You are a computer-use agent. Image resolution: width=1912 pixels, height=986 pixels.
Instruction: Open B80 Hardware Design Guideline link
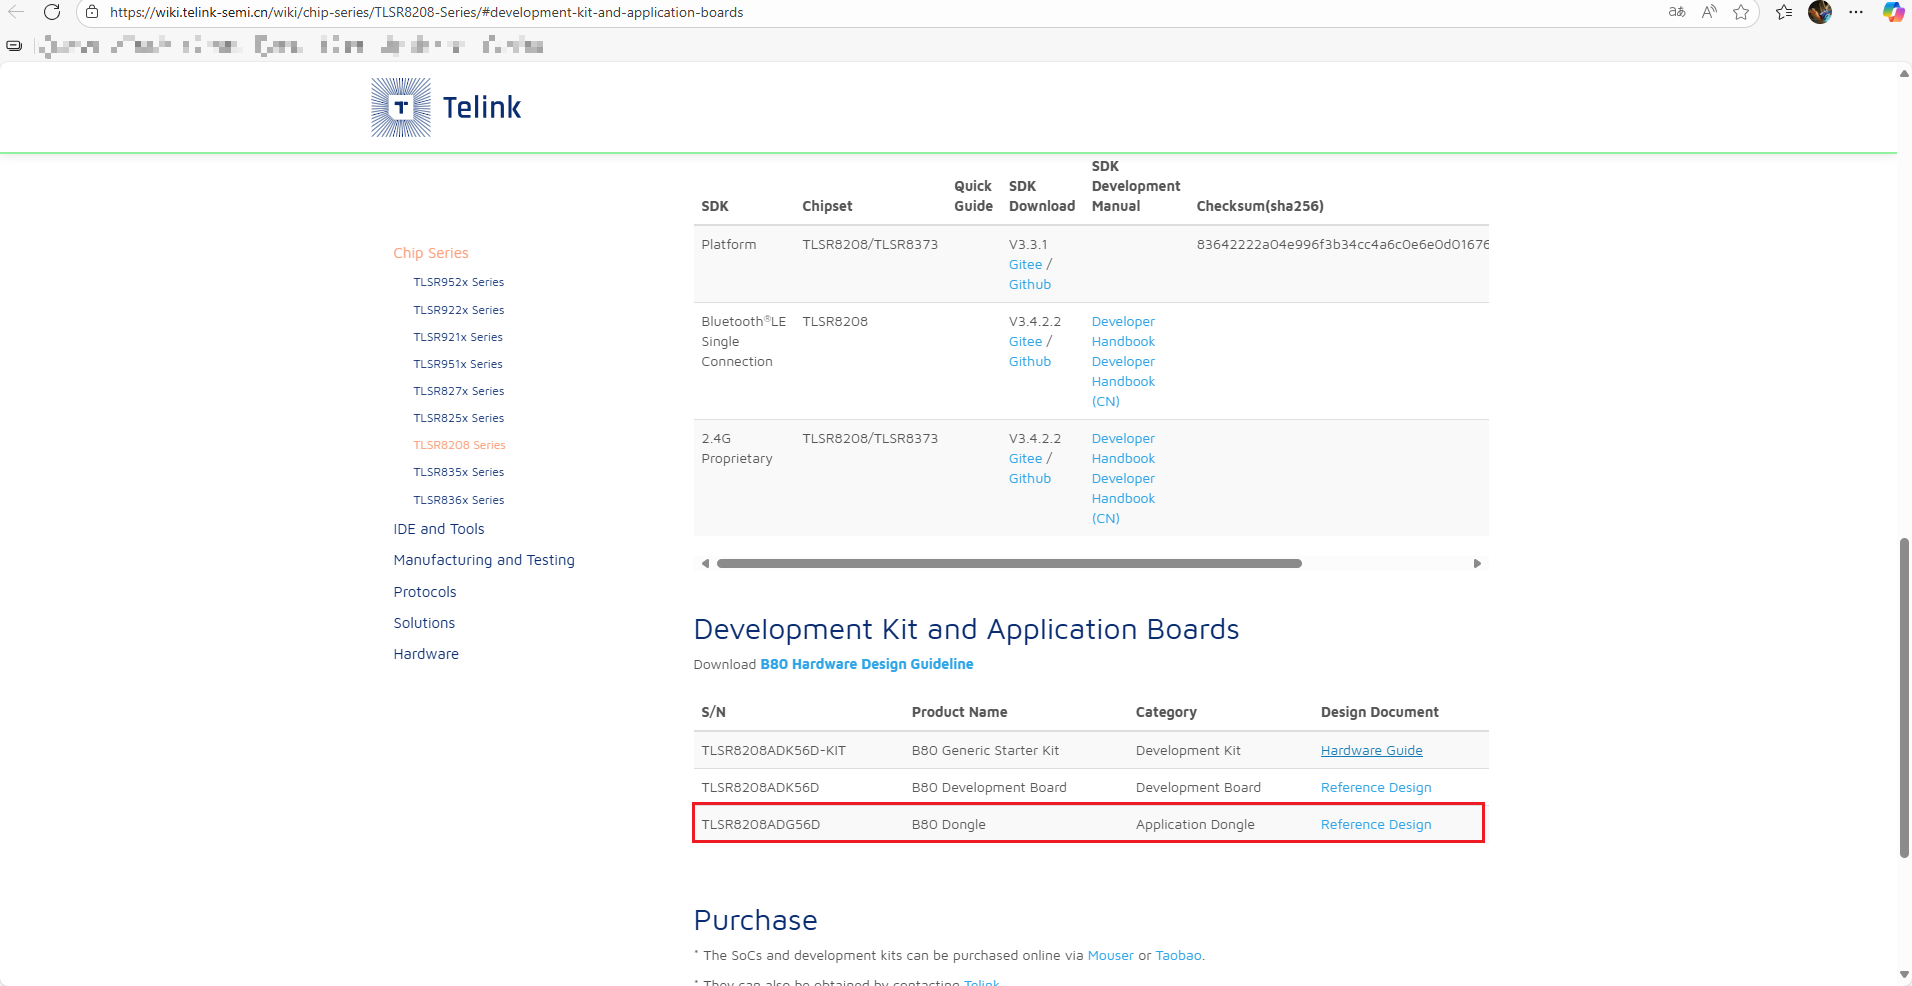click(866, 664)
